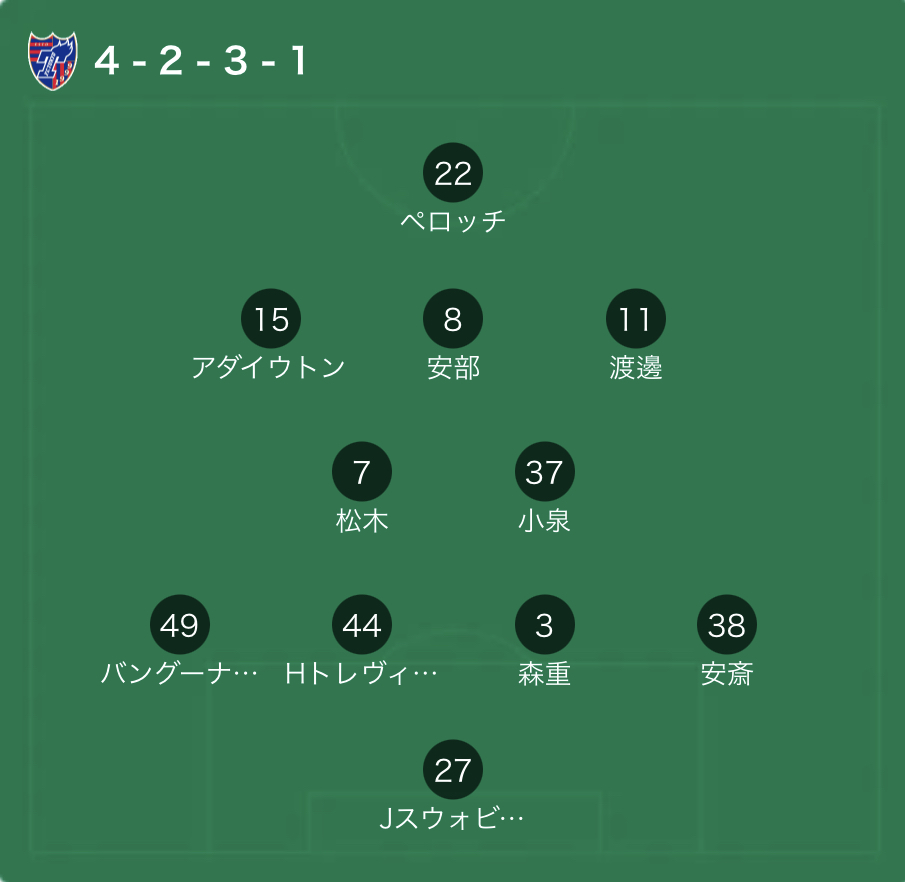The height and width of the screenshot is (882, 905).
Task: Select player number 8 circle
Action: (453, 319)
